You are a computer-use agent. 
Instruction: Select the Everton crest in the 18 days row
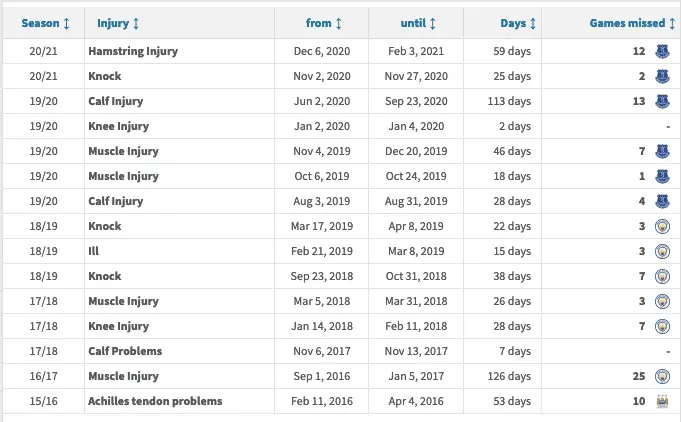661,176
